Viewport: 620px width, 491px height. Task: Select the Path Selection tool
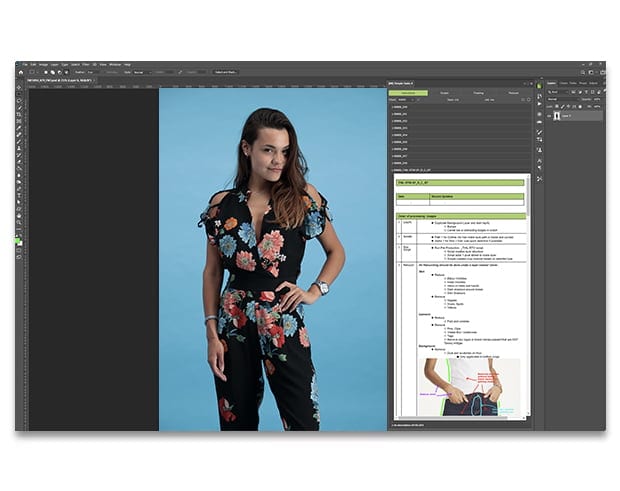coord(19,202)
